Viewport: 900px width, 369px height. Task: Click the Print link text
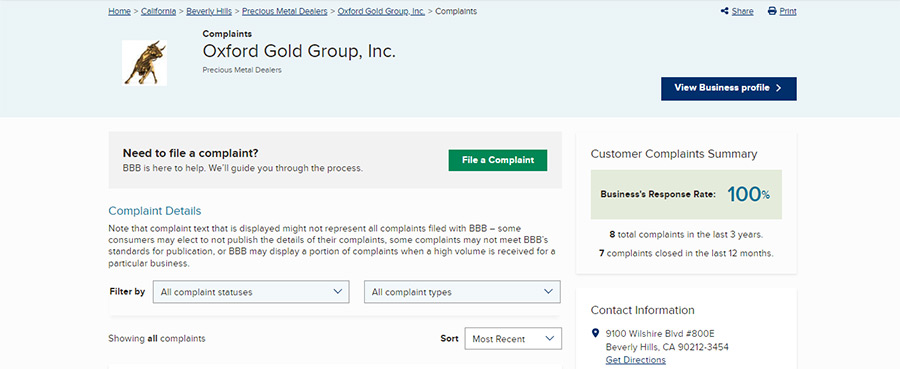click(x=788, y=11)
